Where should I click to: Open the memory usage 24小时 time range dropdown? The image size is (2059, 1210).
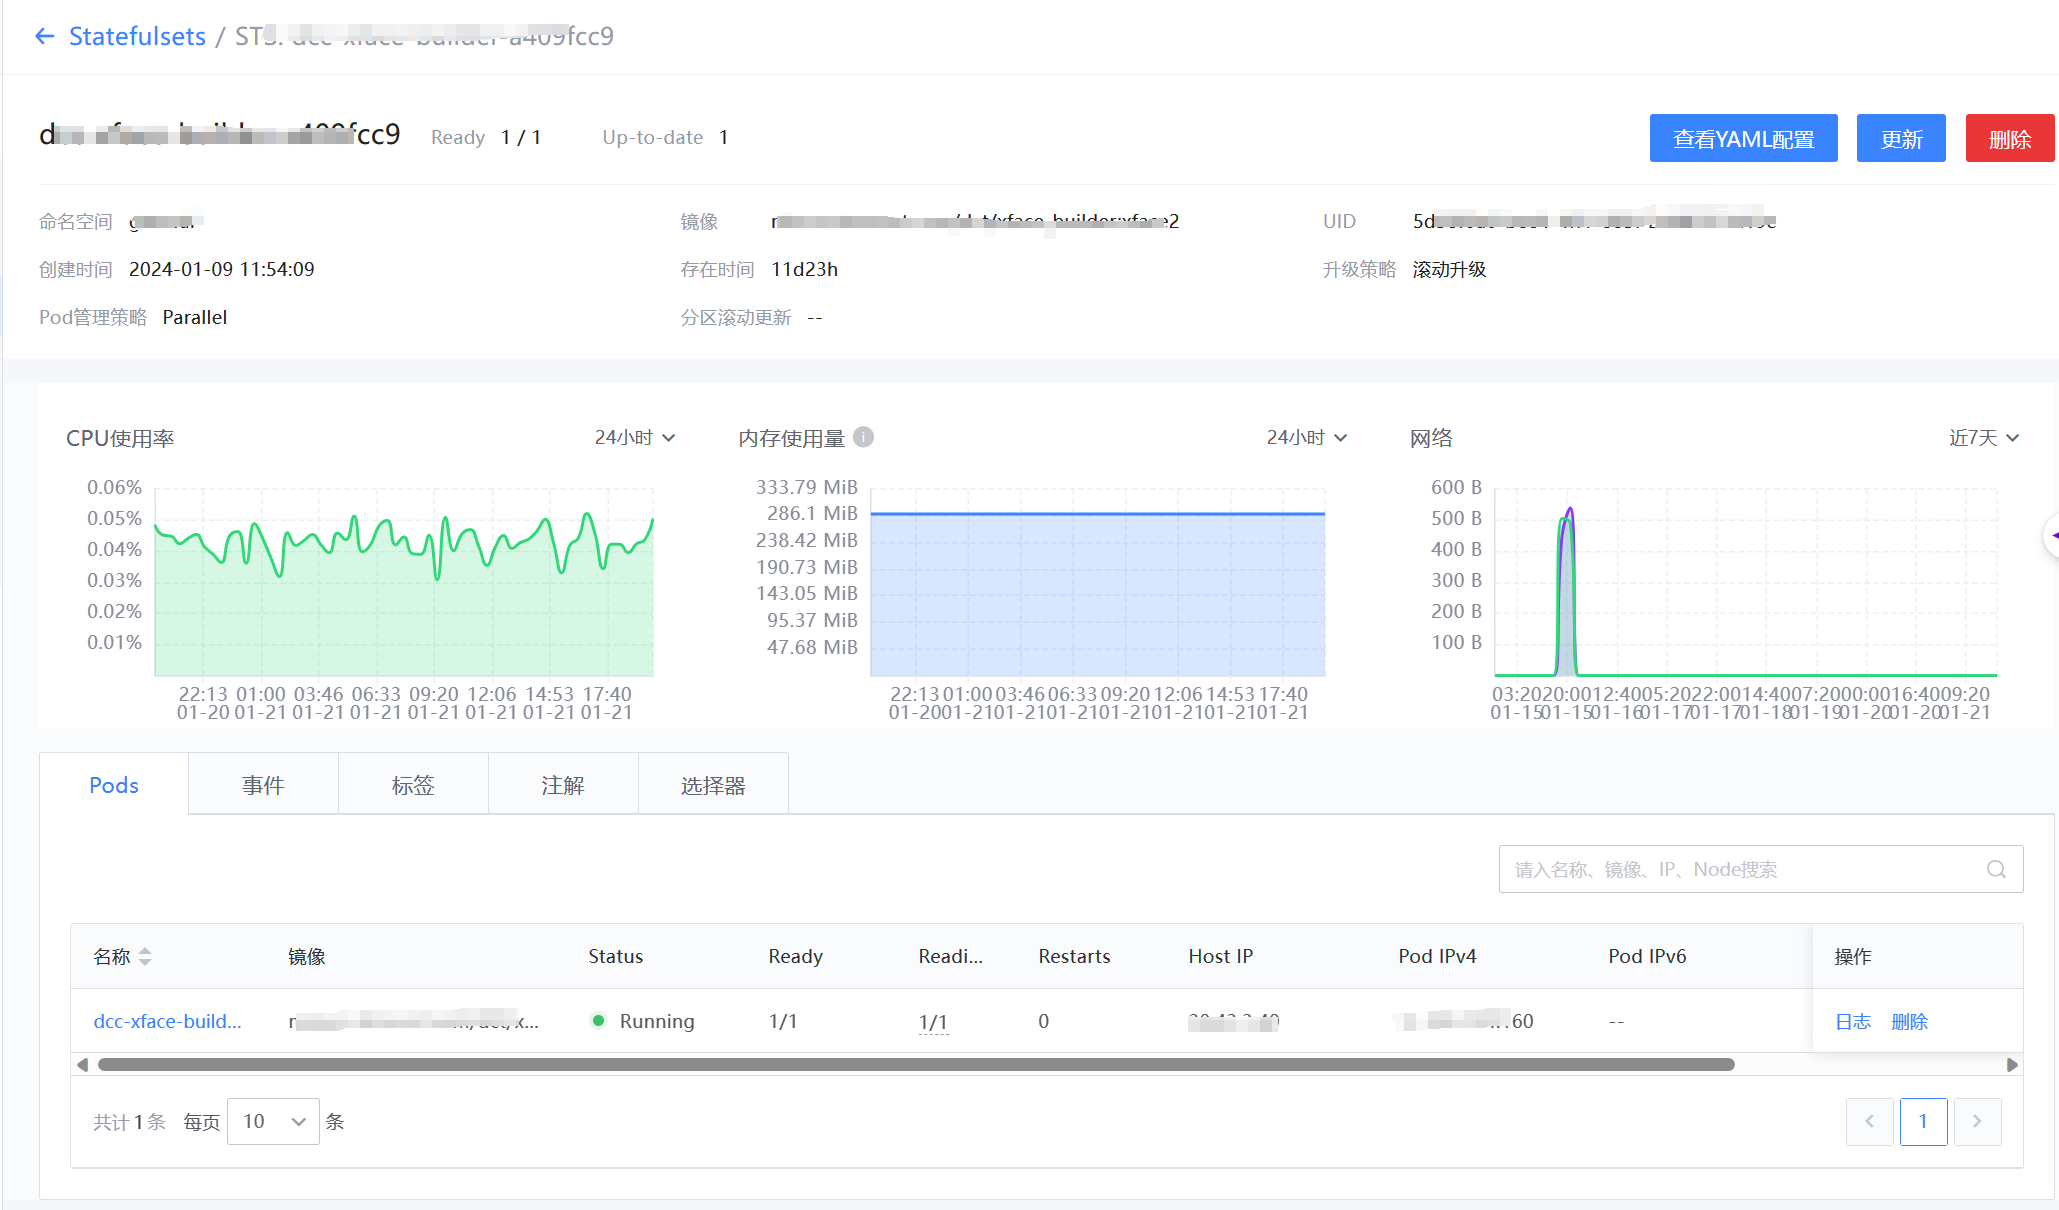1307,437
